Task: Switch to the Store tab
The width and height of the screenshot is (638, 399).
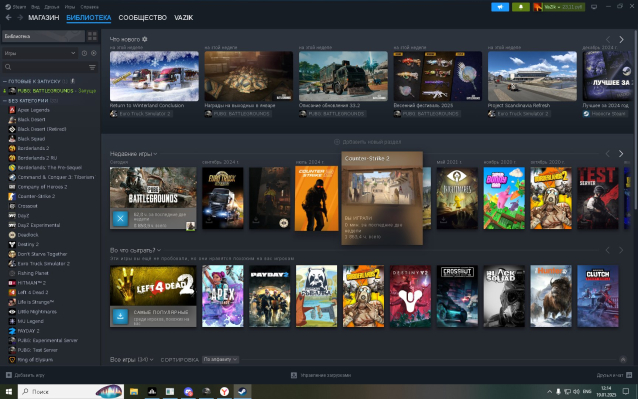Action: pyautogui.click(x=44, y=18)
